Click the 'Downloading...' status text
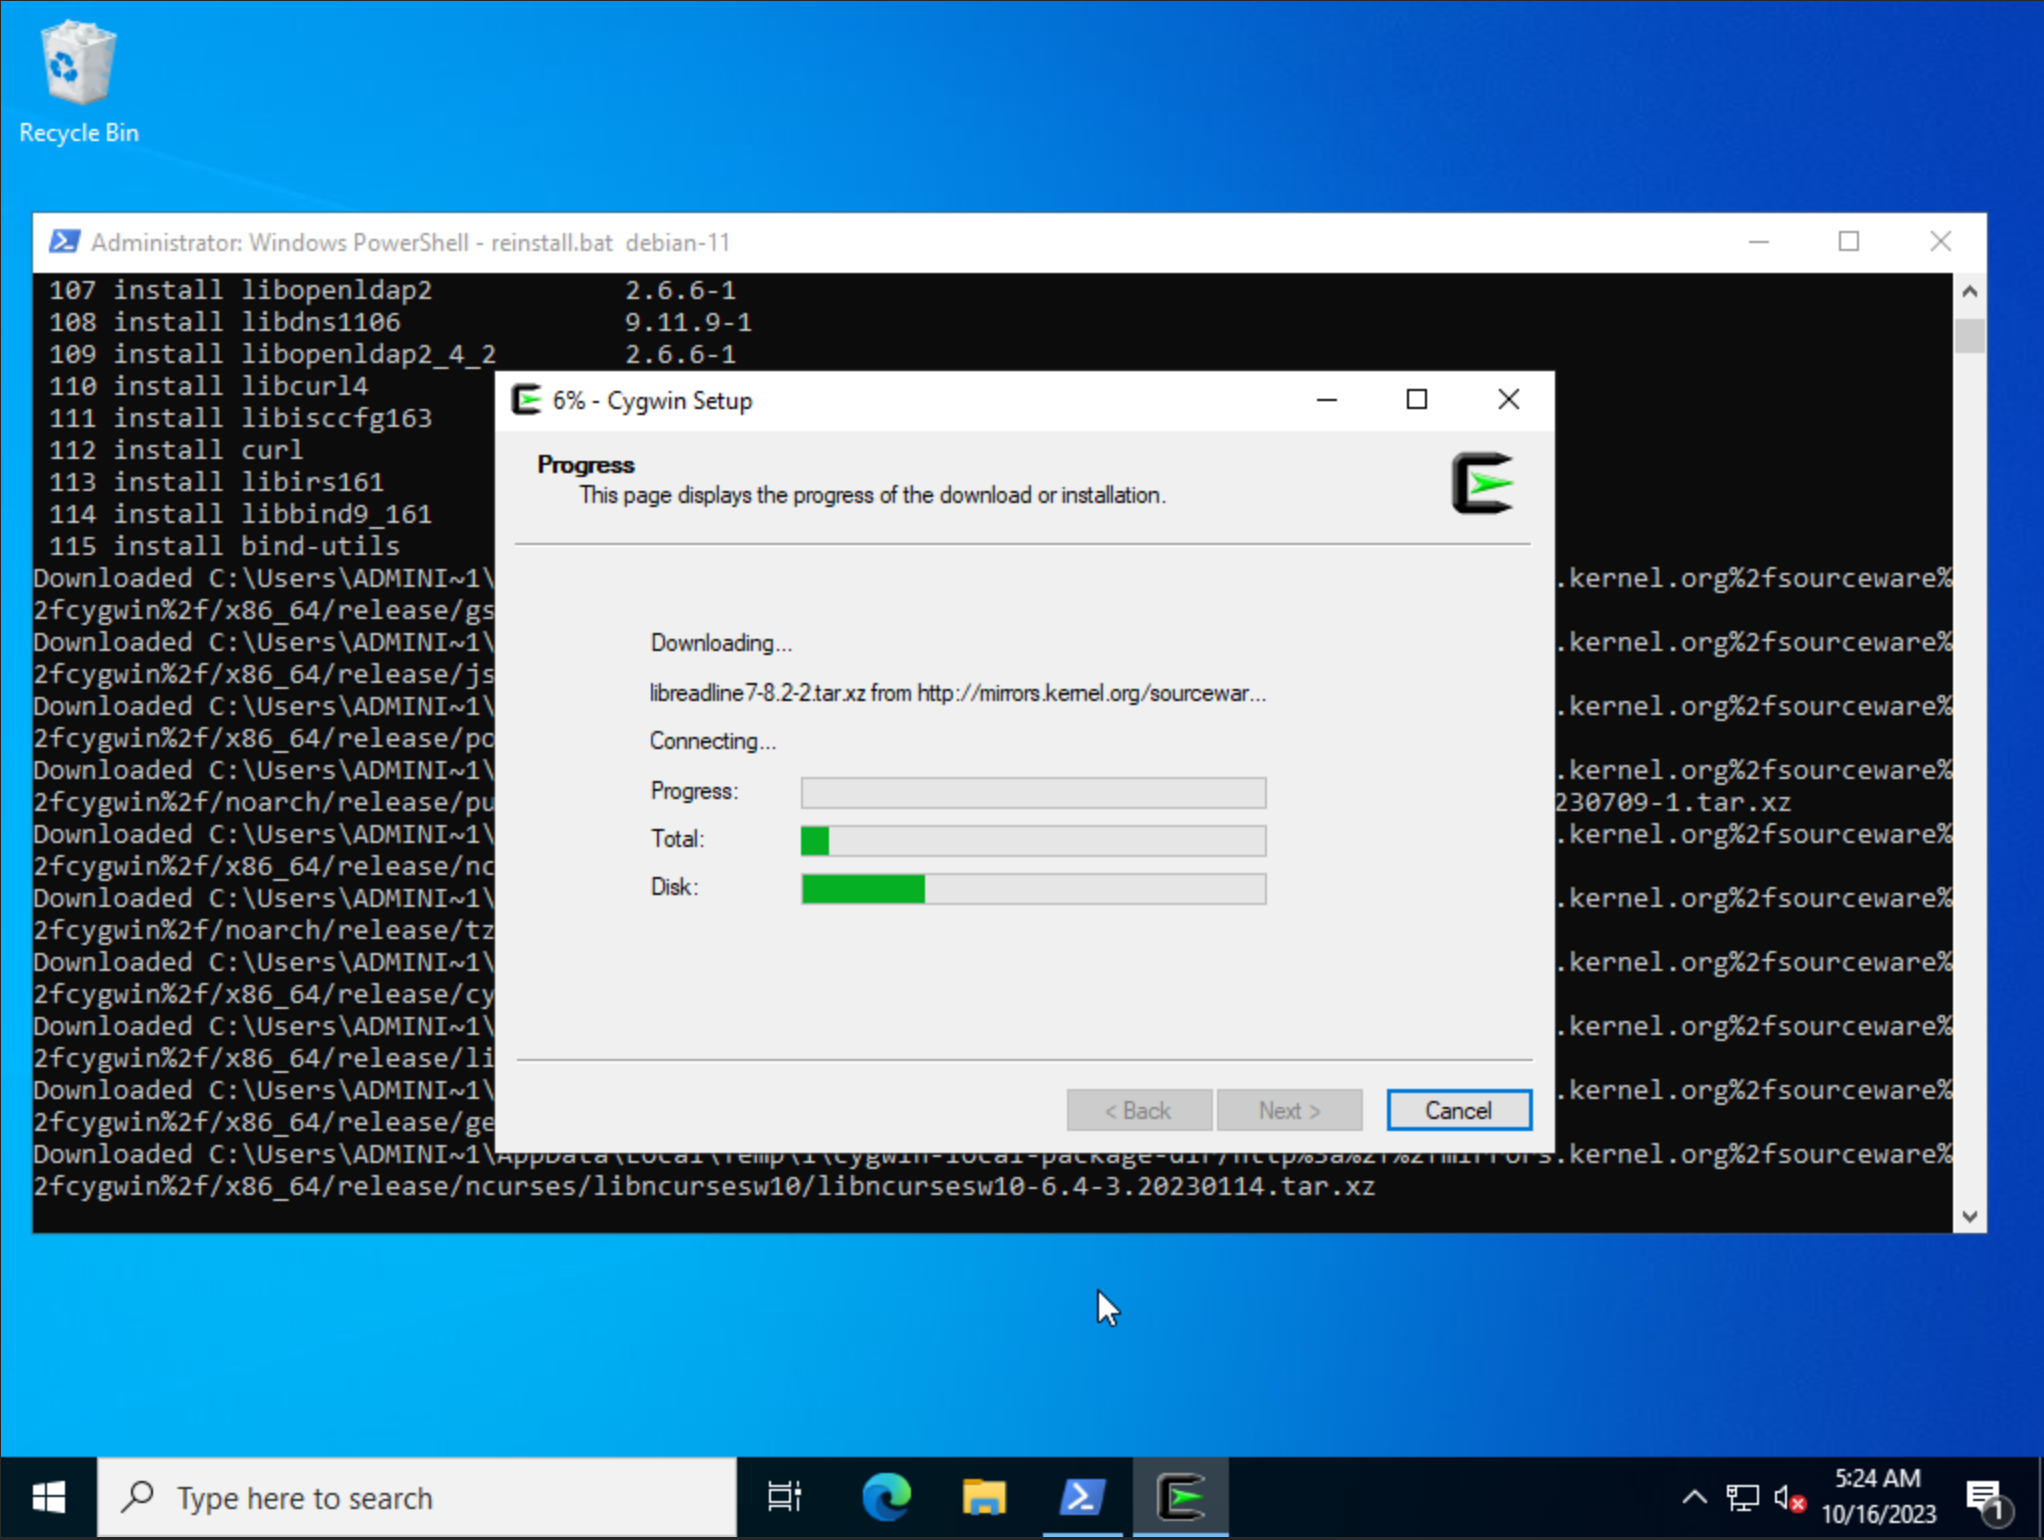 tap(721, 643)
